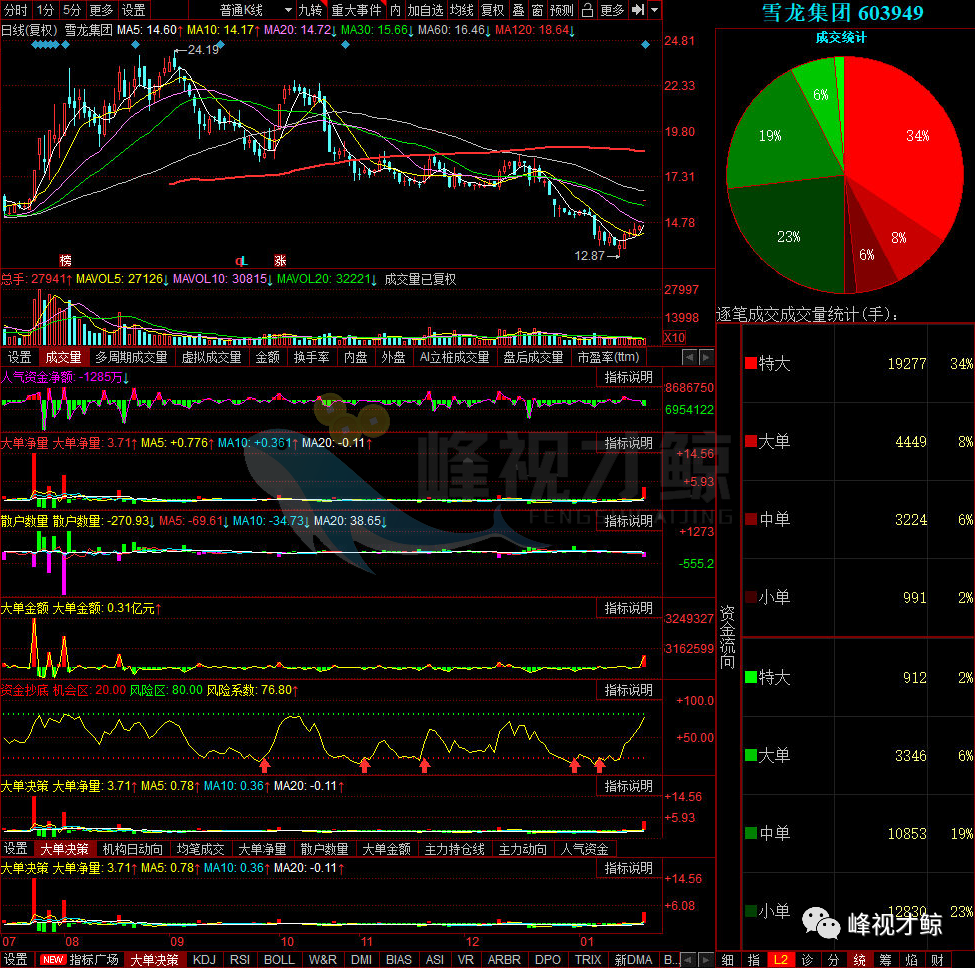
Task: Open 指标广场 with NEW badge
Action: [79, 959]
